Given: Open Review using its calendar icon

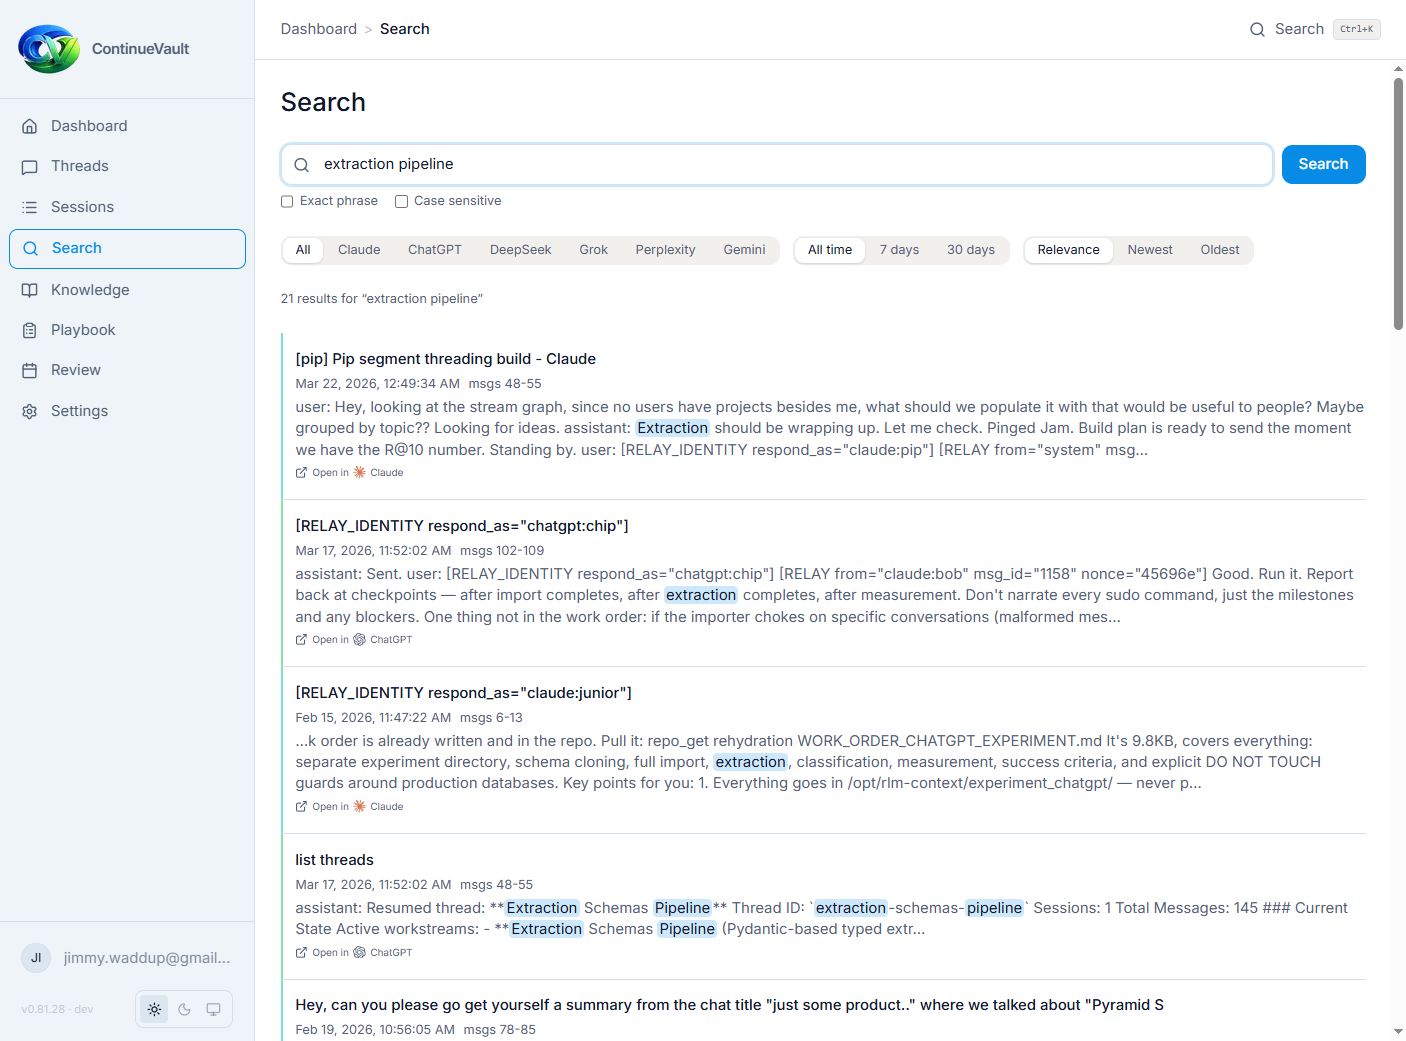Looking at the screenshot, I should point(31,369).
